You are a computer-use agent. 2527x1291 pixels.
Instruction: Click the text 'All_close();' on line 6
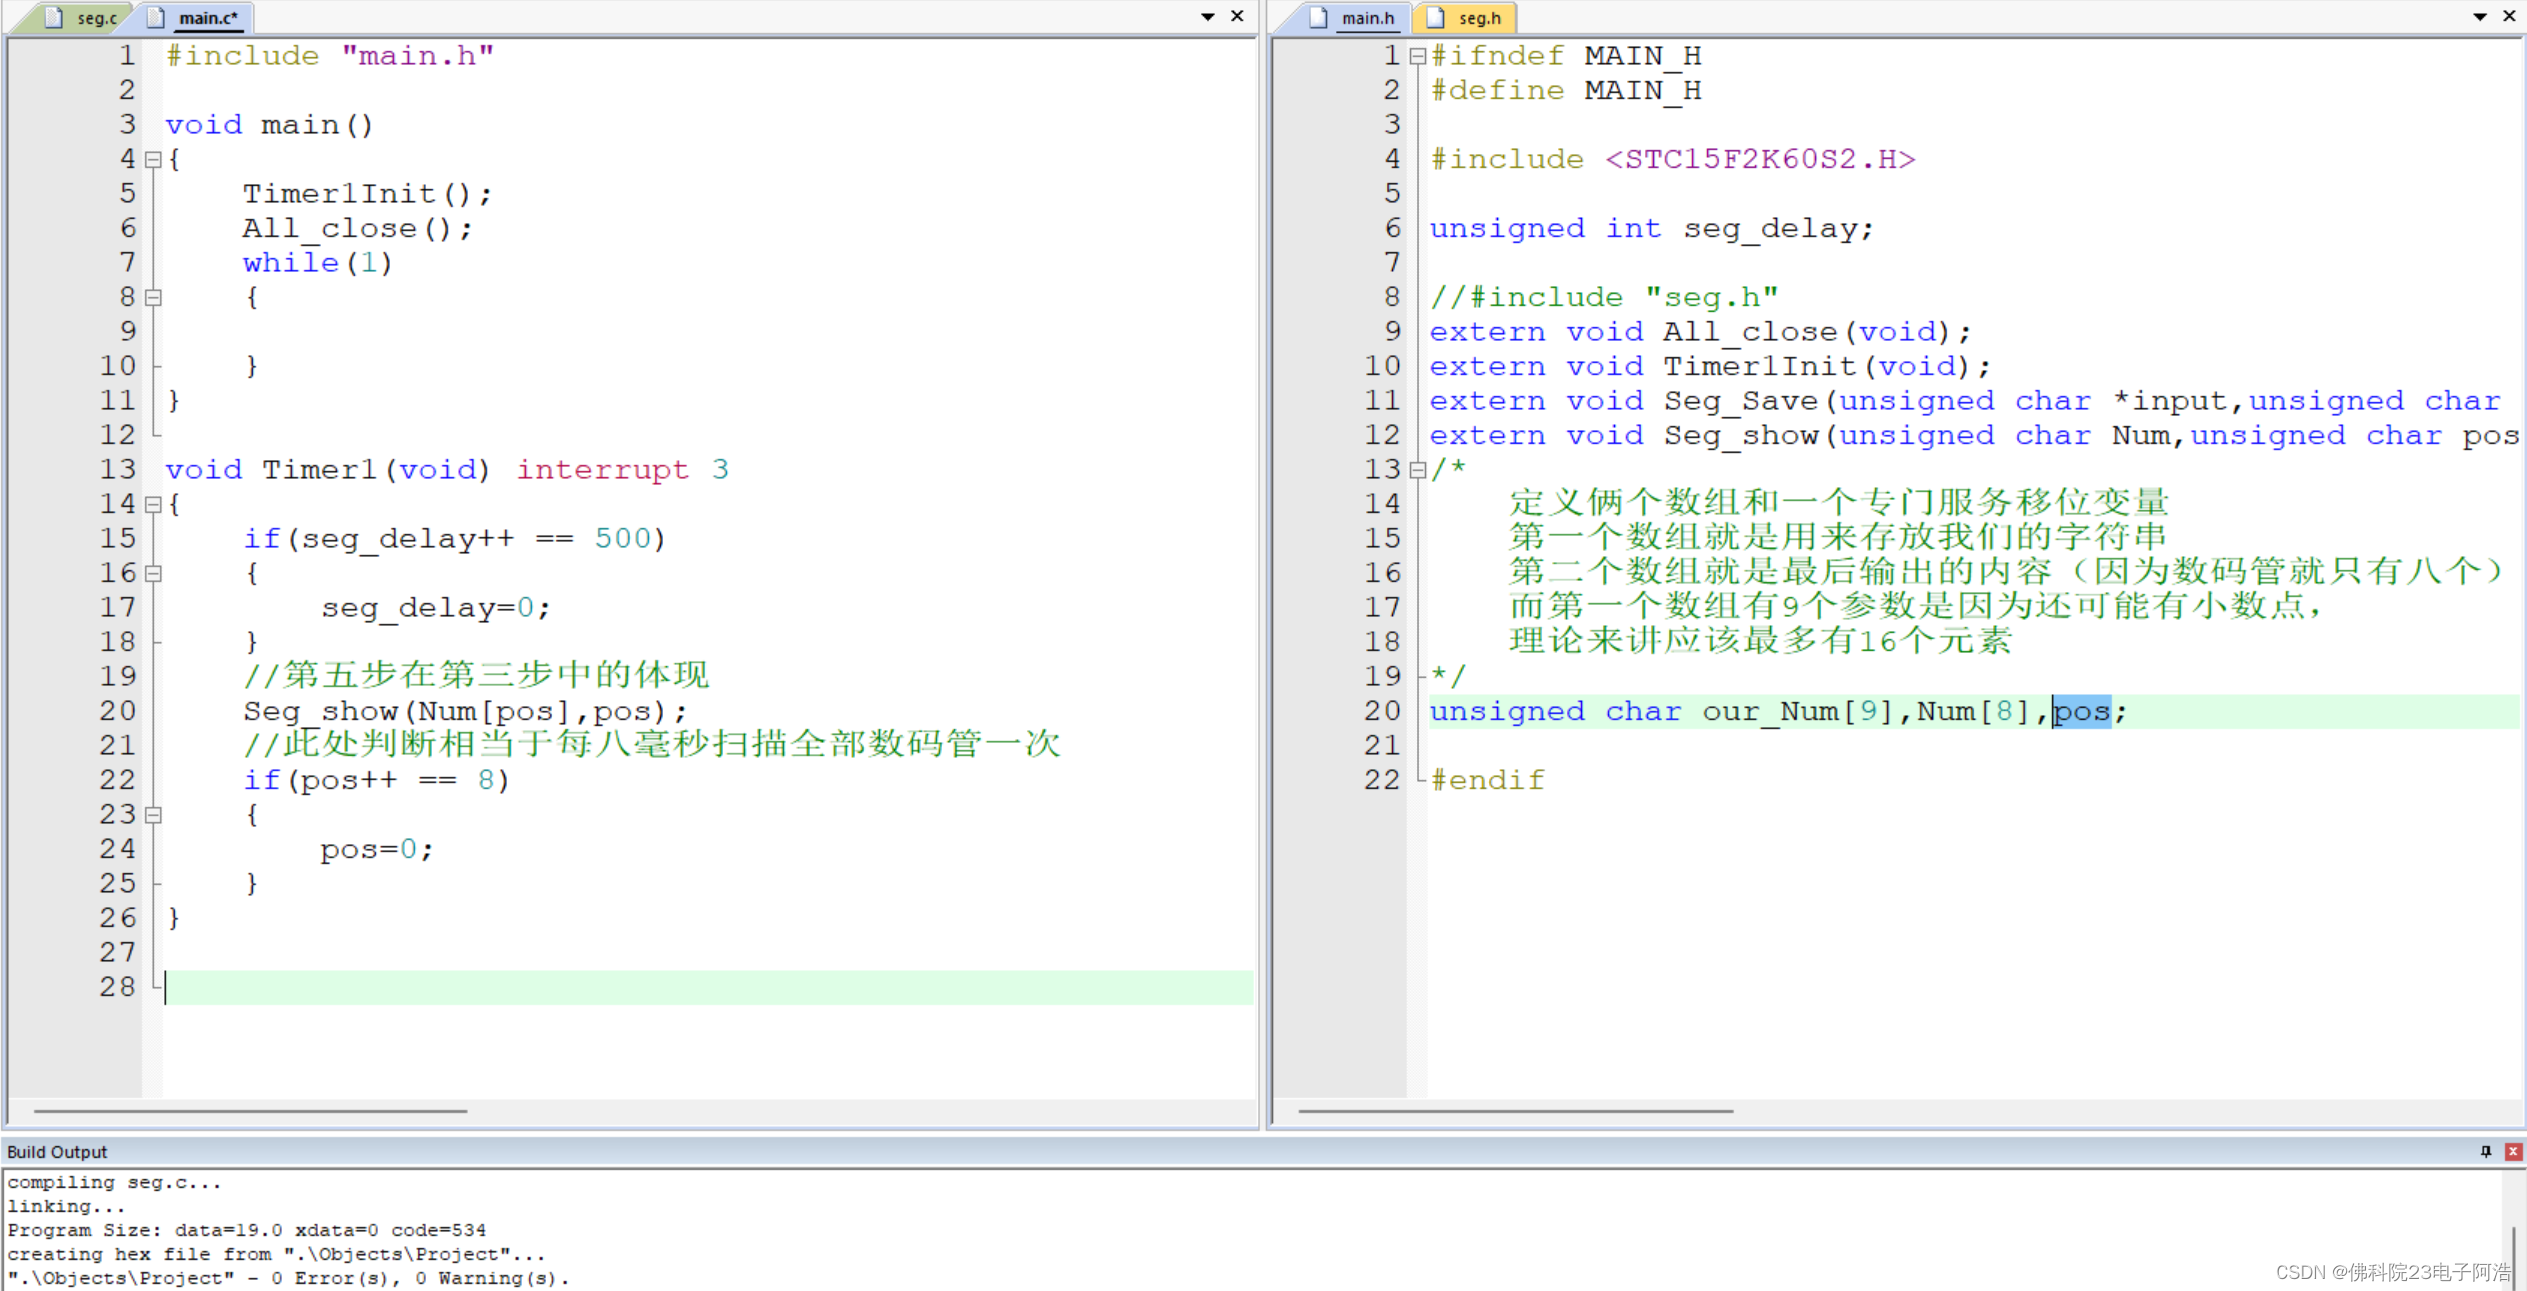(357, 228)
